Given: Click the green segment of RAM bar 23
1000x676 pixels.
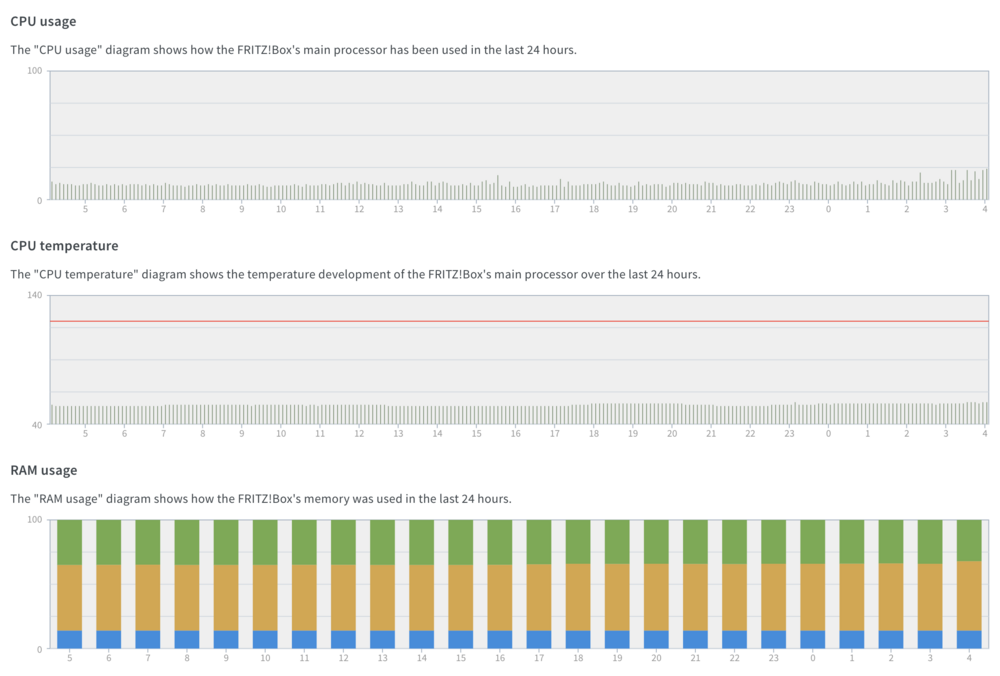Looking at the screenshot, I should (774, 541).
